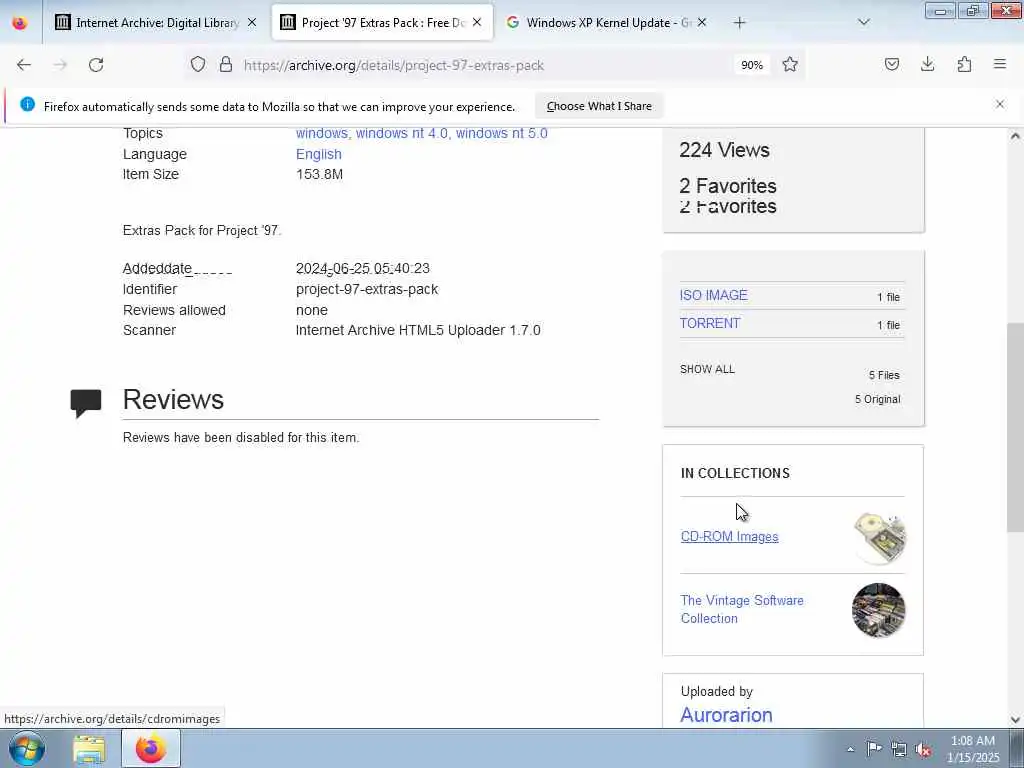Click Choose What I Share button

(599, 106)
